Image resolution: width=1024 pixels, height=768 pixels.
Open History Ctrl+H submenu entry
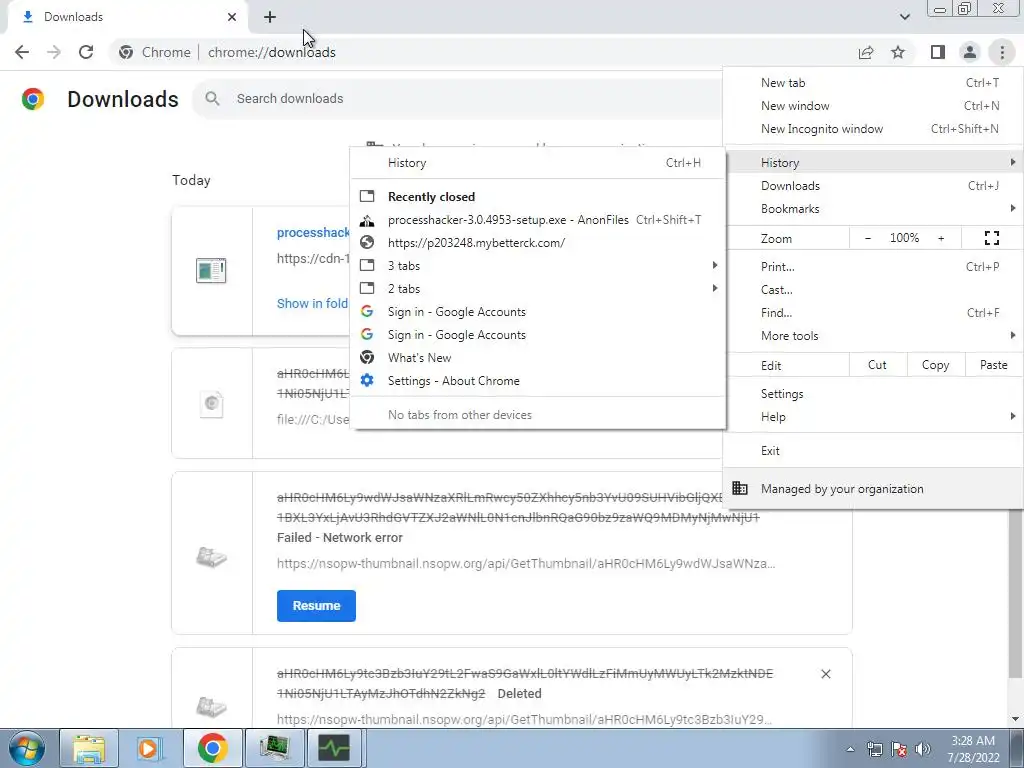(x=537, y=163)
